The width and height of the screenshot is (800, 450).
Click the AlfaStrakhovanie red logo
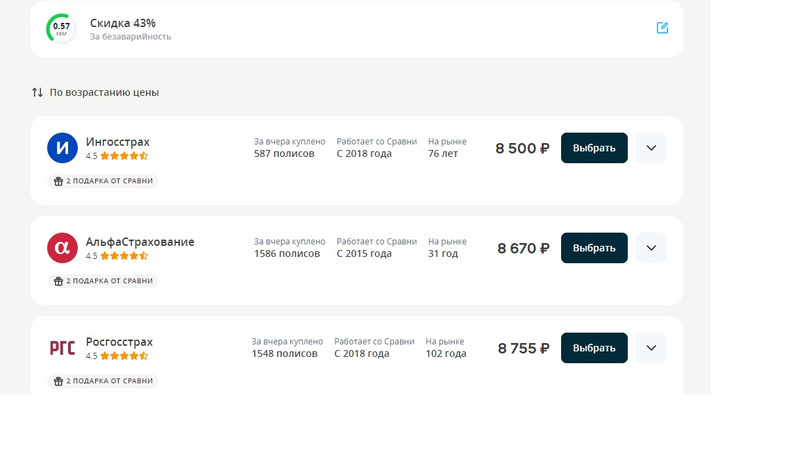coord(62,248)
